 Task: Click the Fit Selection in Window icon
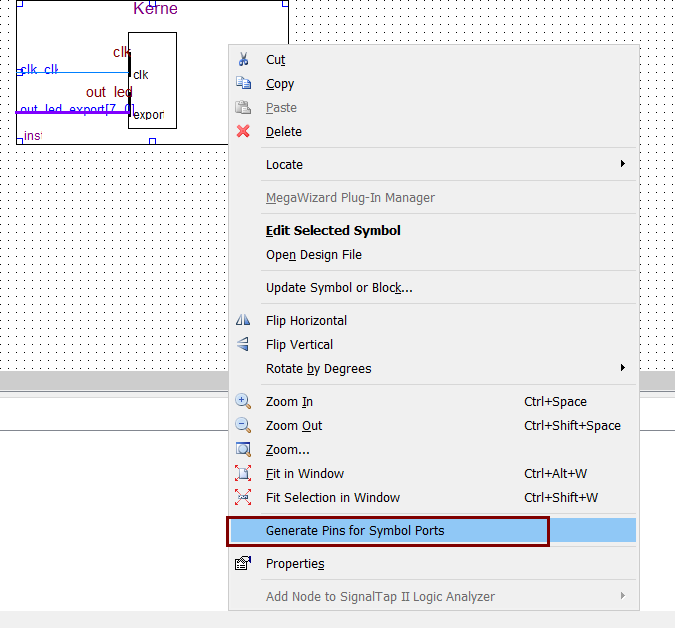click(243, 497)
